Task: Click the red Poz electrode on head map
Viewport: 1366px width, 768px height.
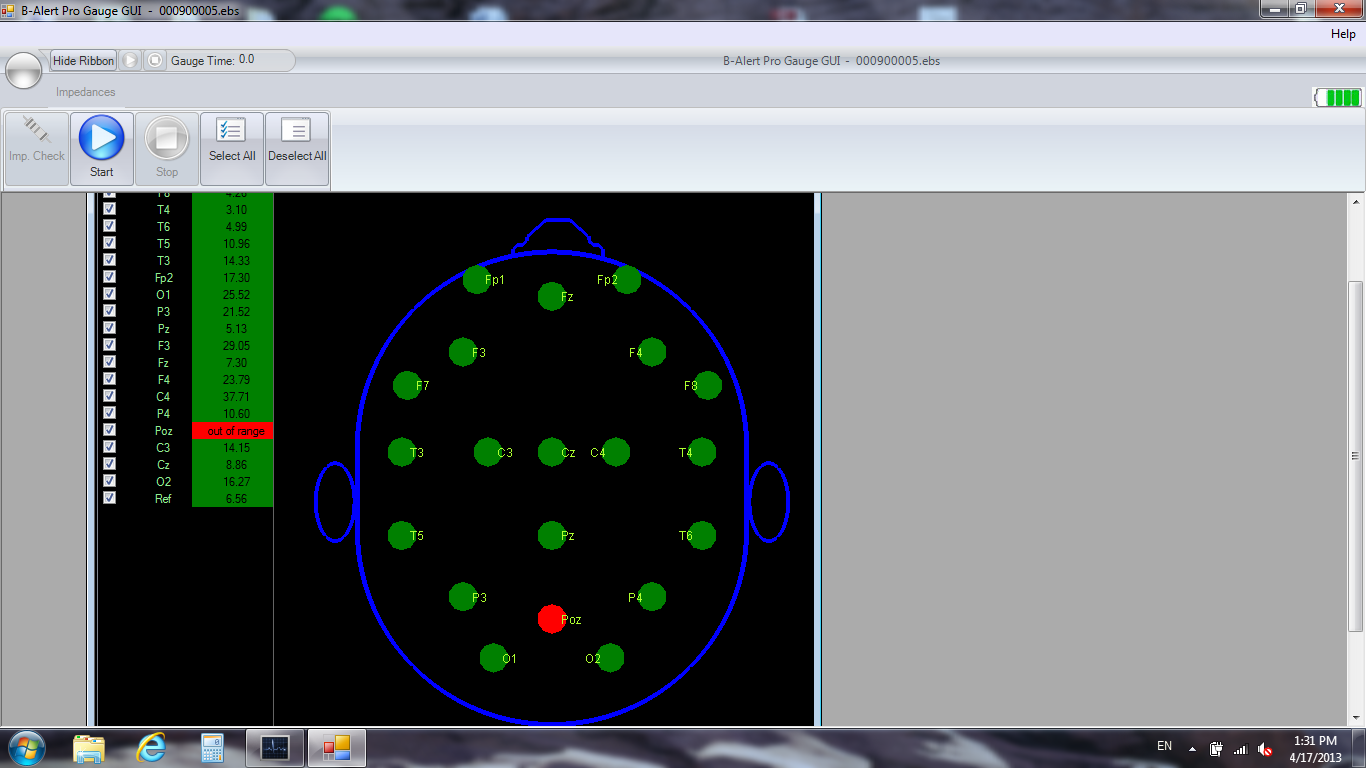Action: (551, 619)
